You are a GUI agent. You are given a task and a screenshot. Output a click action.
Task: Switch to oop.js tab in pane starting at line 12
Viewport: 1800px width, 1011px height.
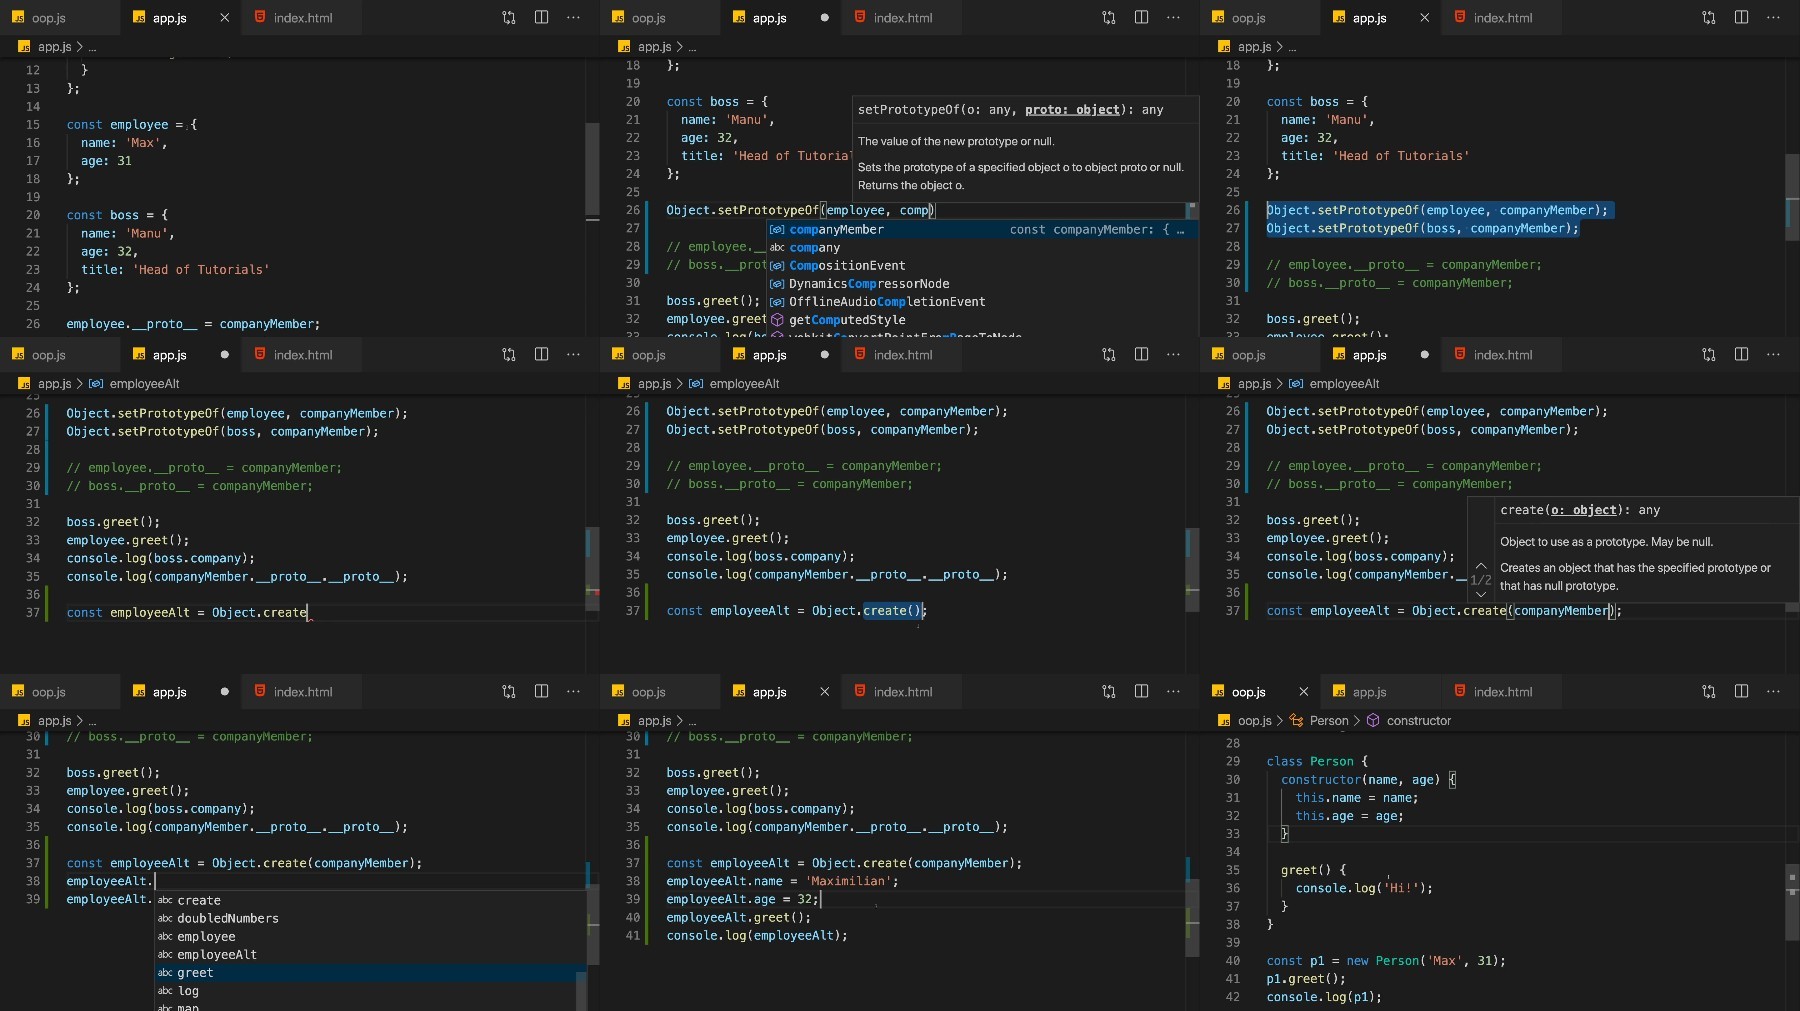coord(48,18)
